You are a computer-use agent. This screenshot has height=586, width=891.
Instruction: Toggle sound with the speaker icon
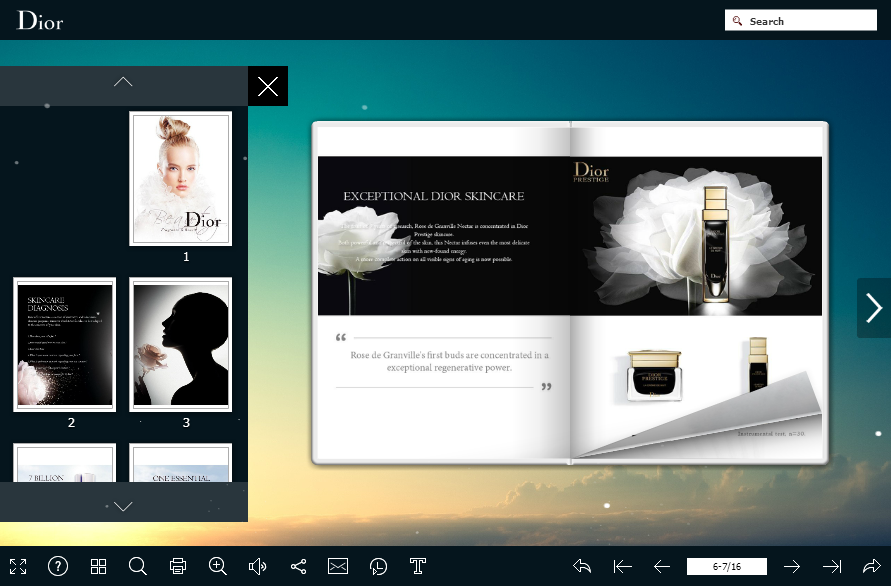coord(257,566)
